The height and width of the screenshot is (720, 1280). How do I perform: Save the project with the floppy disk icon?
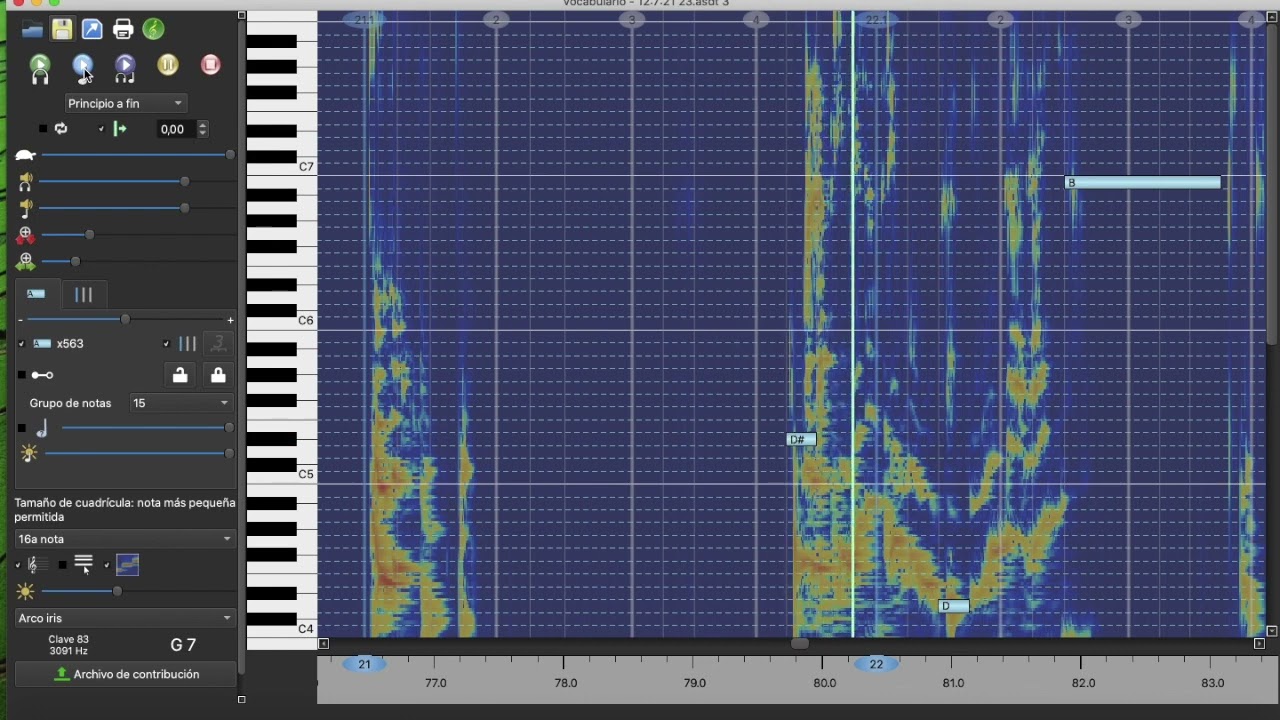[62, 29]
